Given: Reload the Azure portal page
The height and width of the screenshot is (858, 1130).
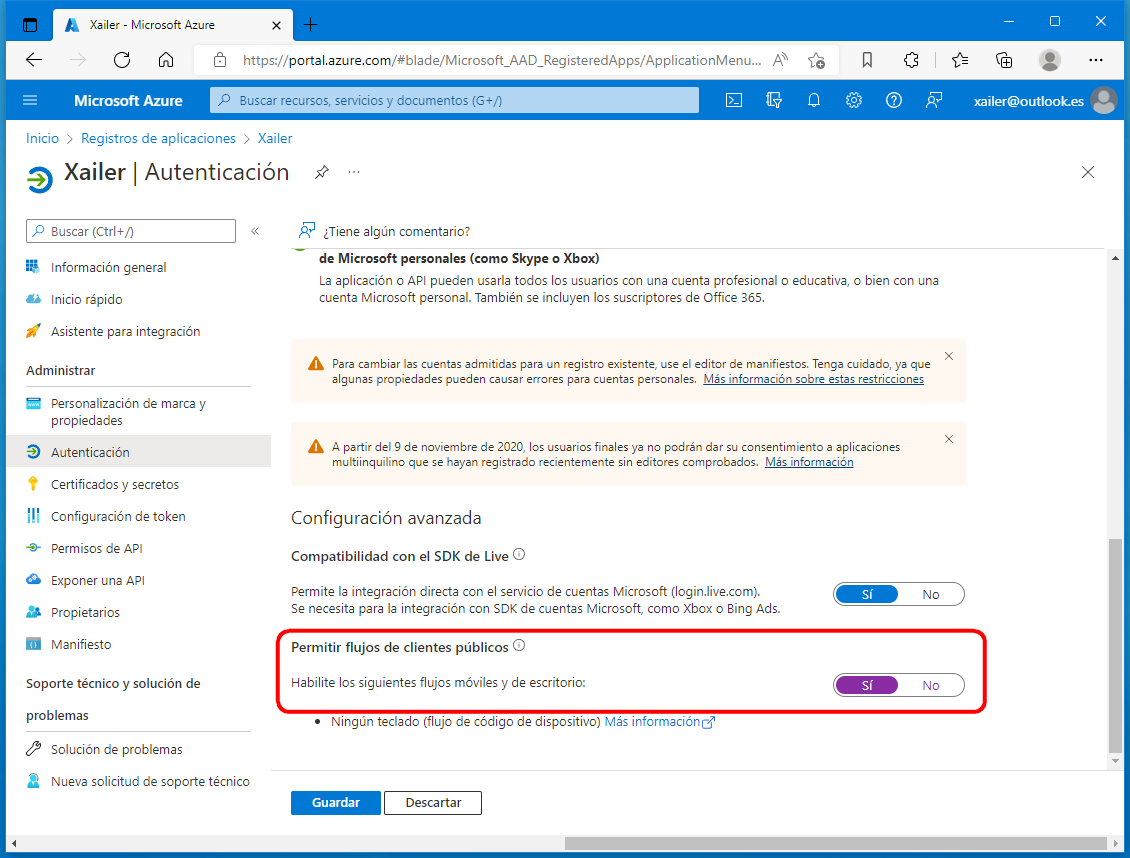Looking at the screenshot, I should [x=122, y=60].
